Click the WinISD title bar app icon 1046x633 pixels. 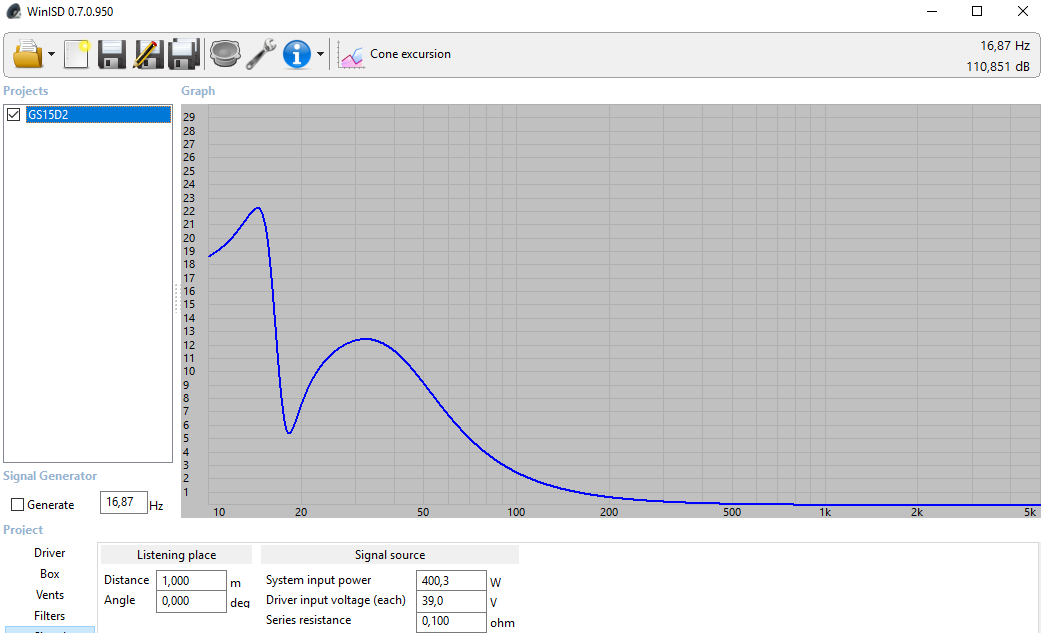tap(13, 11)
